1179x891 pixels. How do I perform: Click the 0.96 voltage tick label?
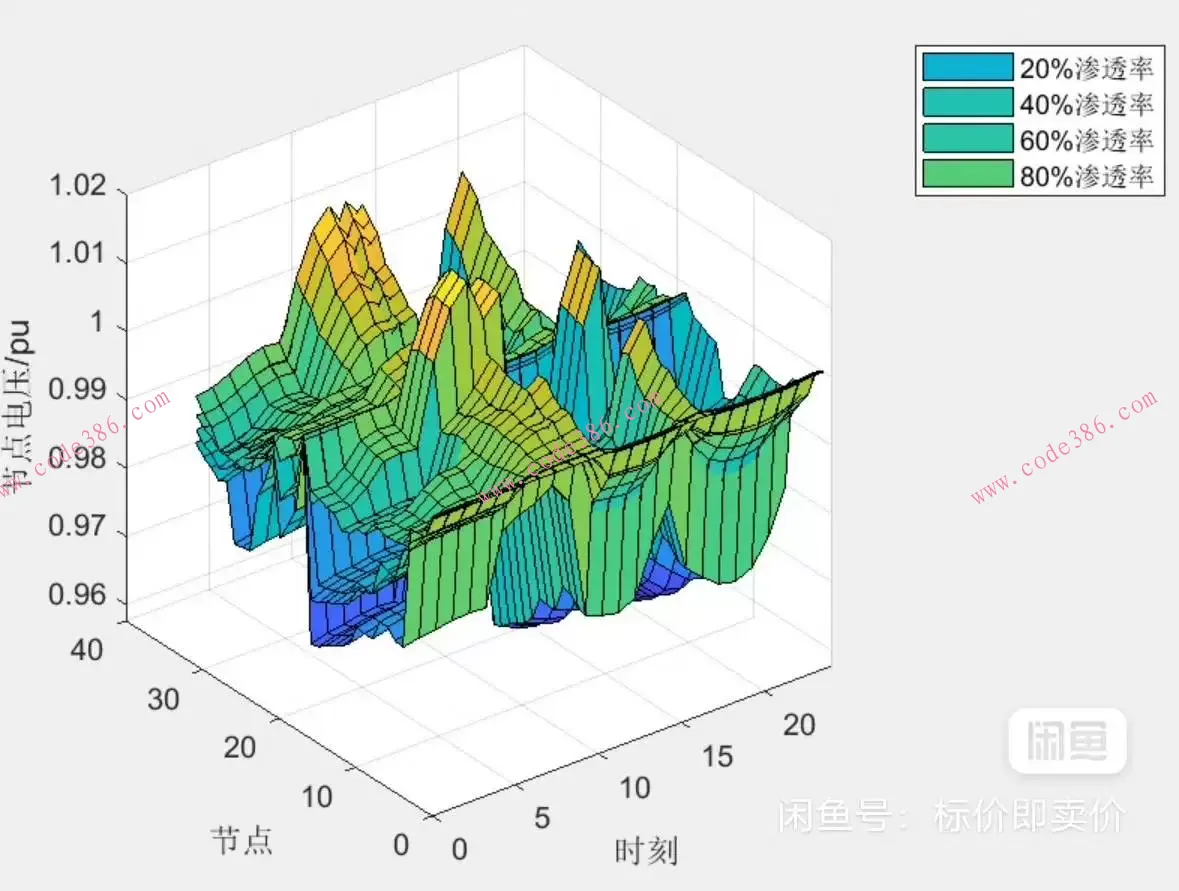(x=77, y=595)
